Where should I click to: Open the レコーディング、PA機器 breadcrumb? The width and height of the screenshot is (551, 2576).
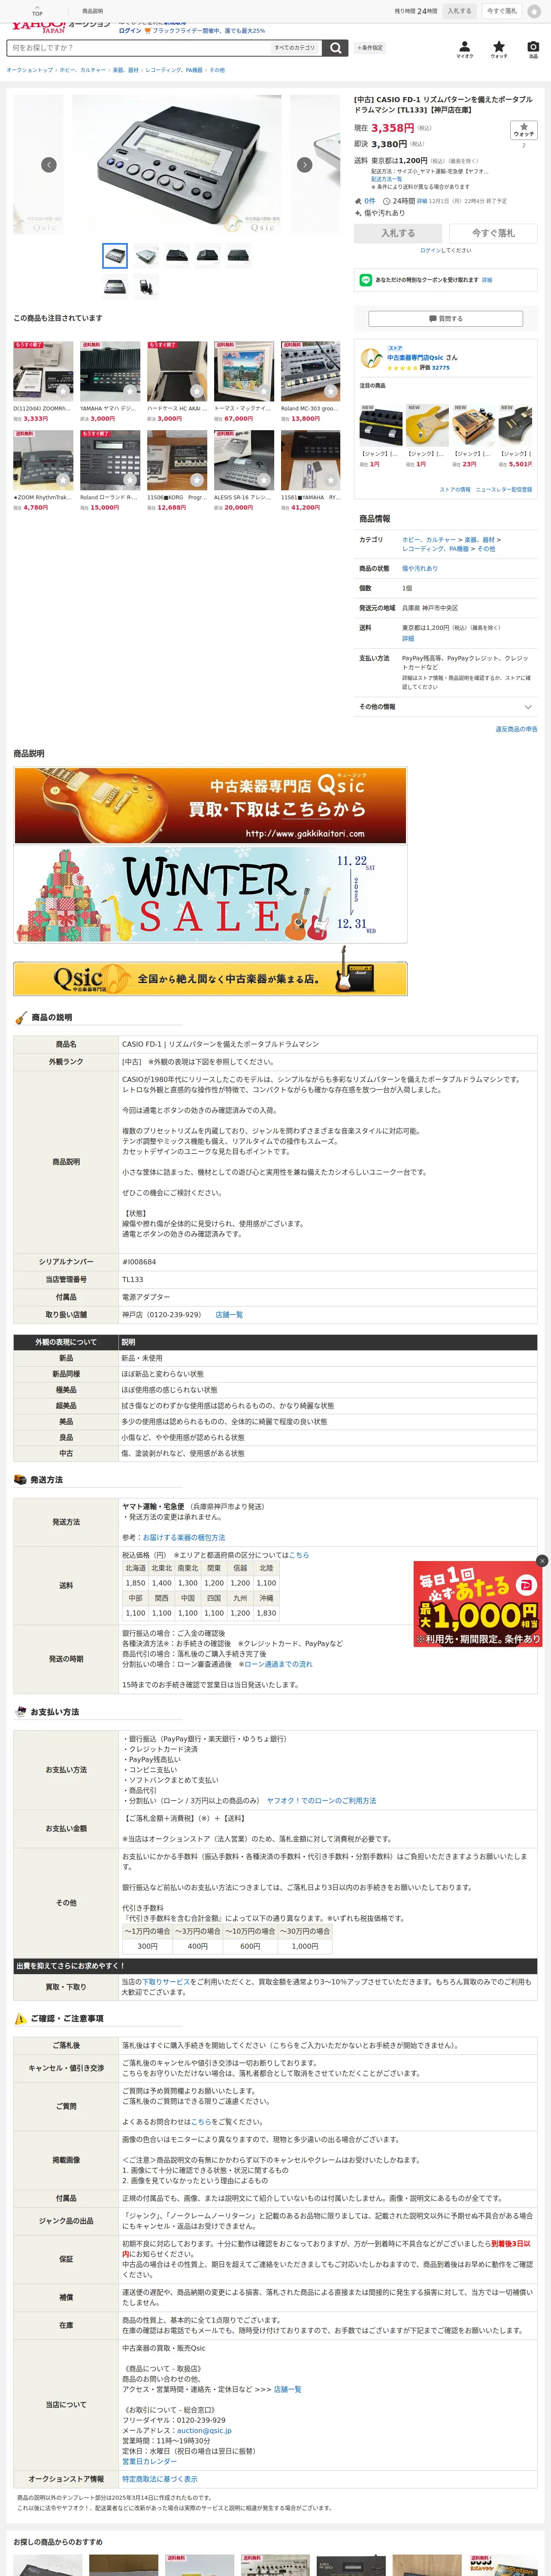[174, 70]
